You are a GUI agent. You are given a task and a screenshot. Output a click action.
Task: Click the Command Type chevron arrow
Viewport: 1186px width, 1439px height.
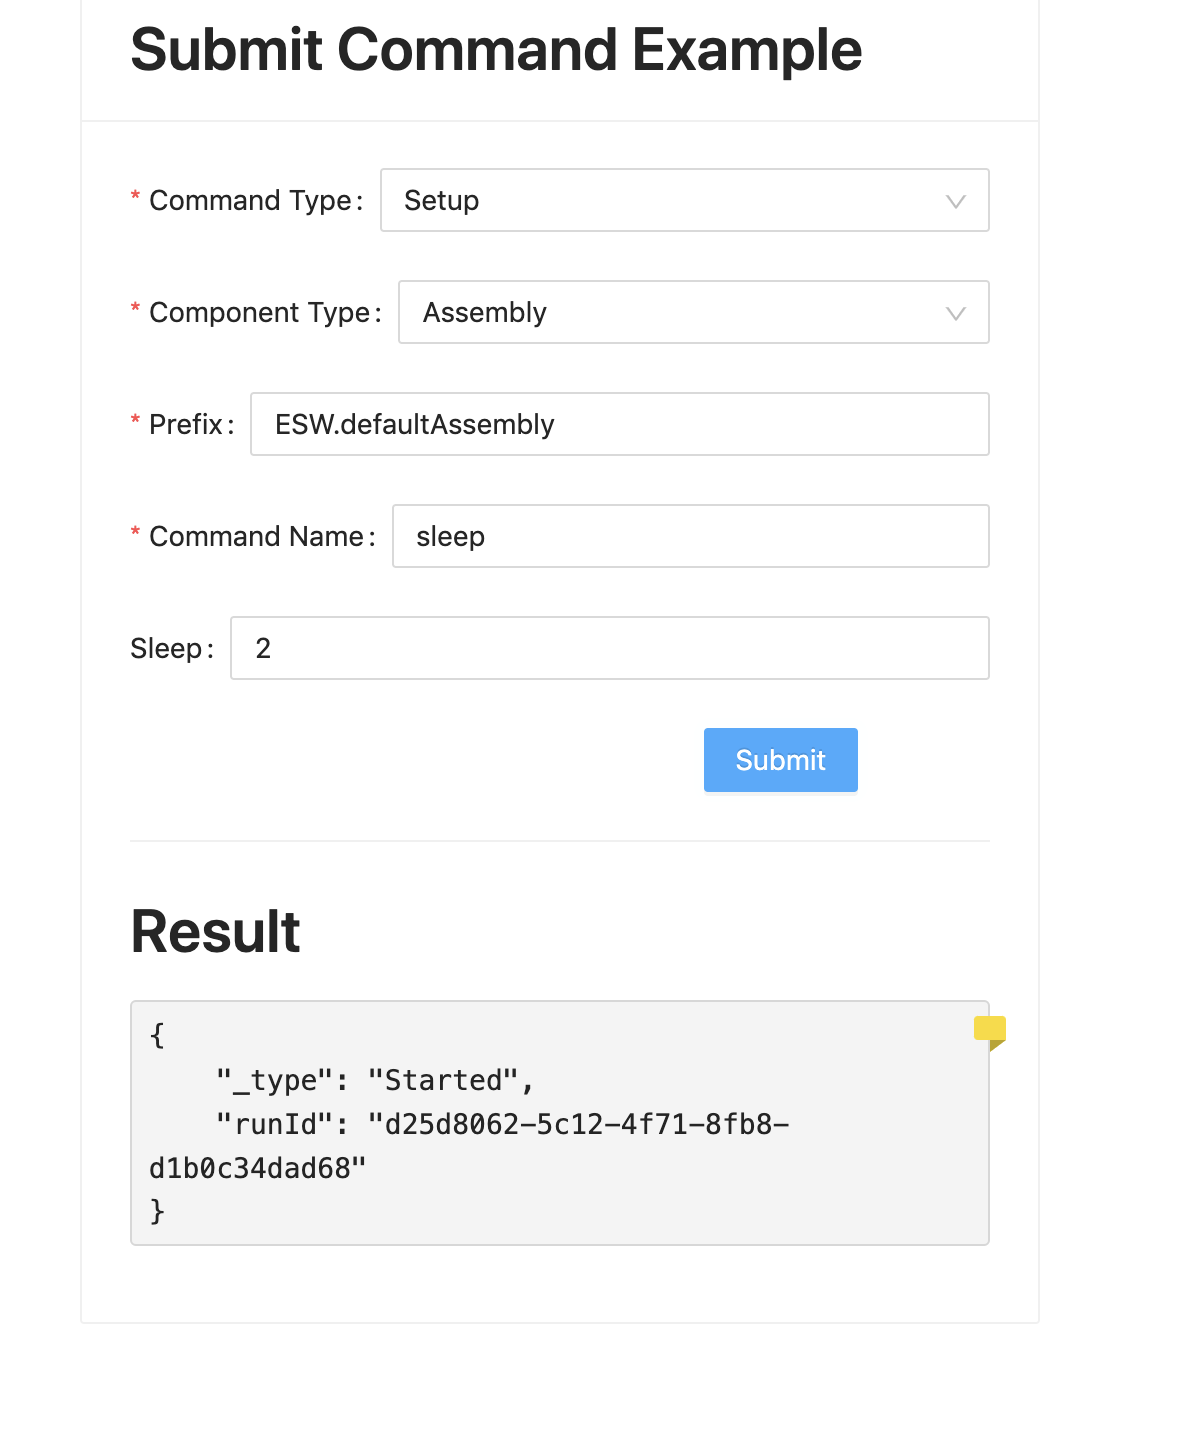[x=955, y=201]
